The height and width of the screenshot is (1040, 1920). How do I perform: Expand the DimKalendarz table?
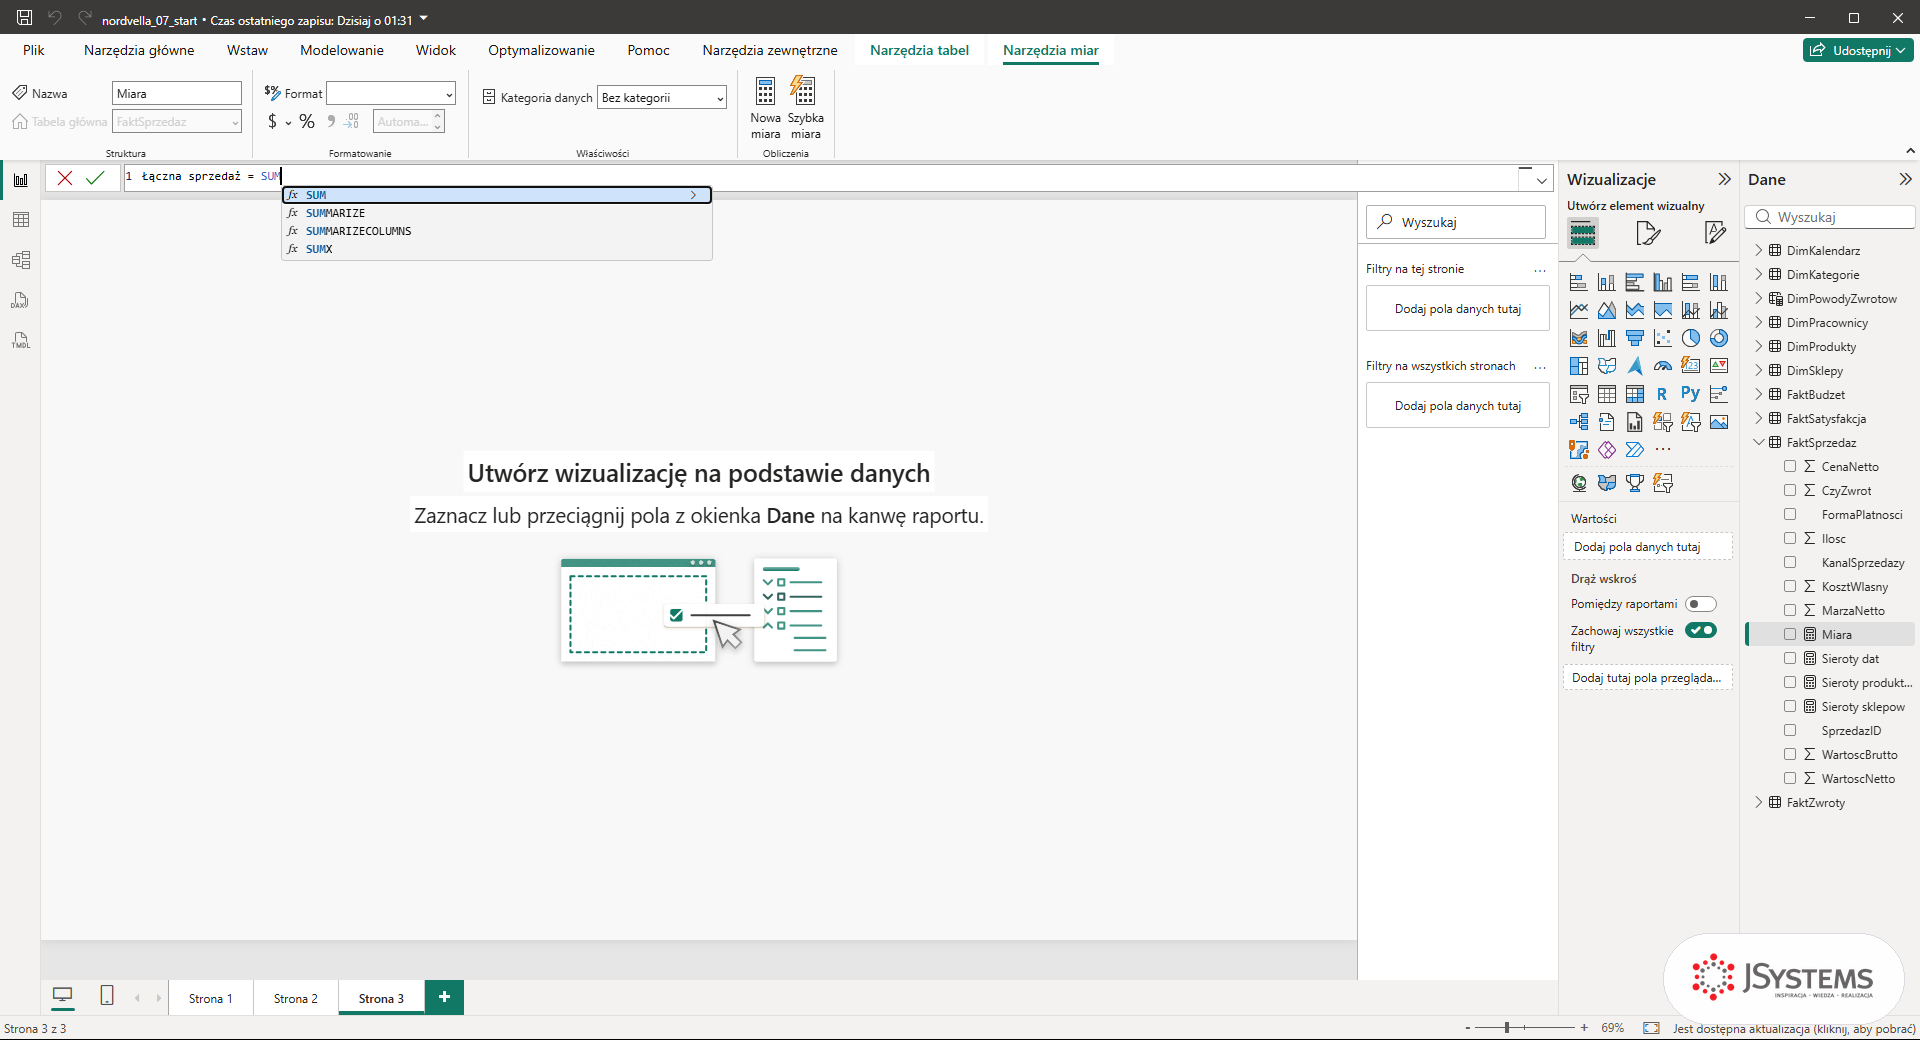click(1759, 251)
